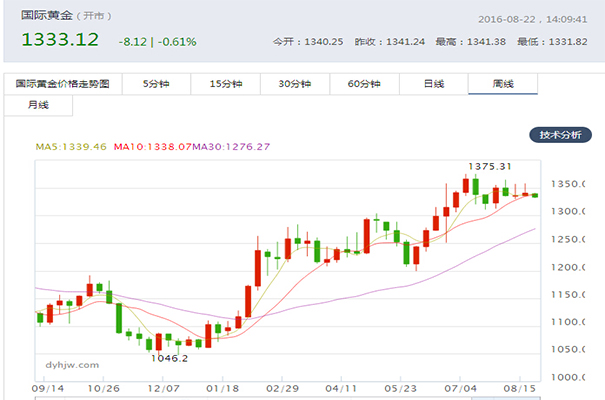Click the 1375.31 peak price label
605x400 pixels.
tap(491, 166)
